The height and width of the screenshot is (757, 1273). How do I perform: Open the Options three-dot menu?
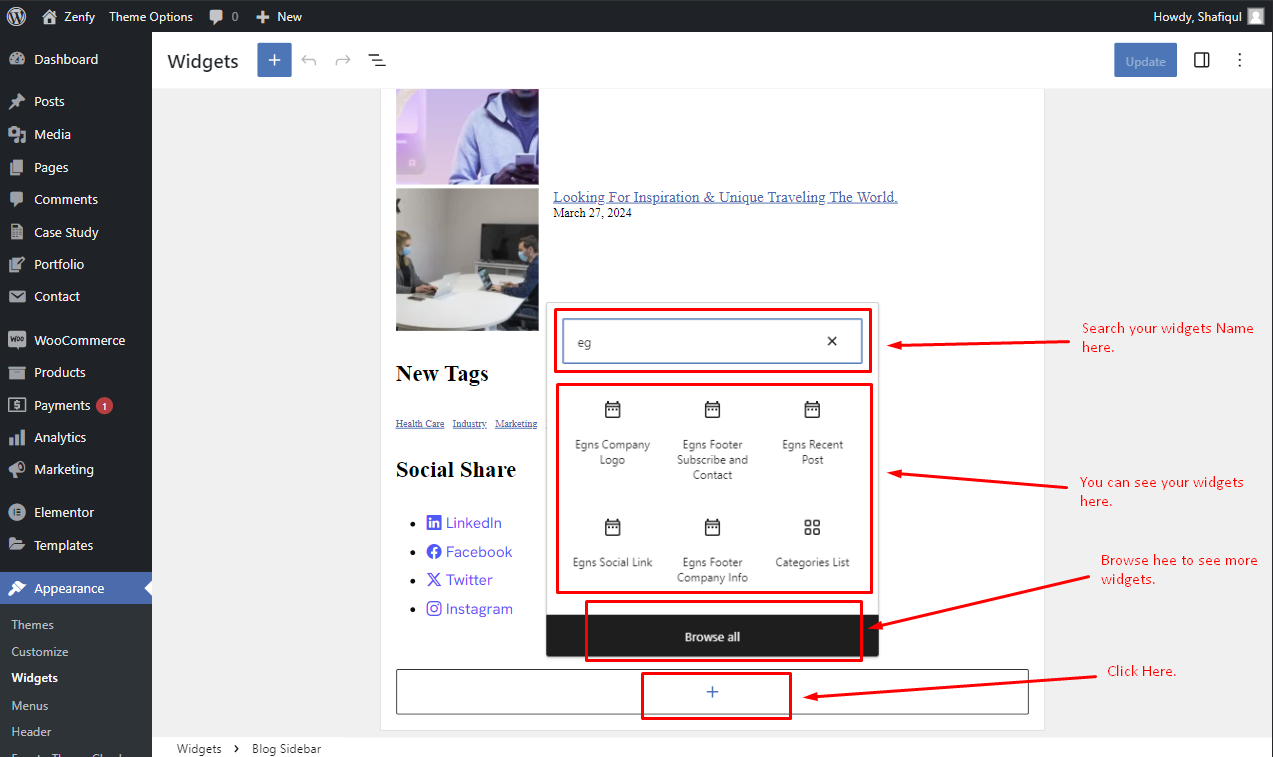(1240, 60)
